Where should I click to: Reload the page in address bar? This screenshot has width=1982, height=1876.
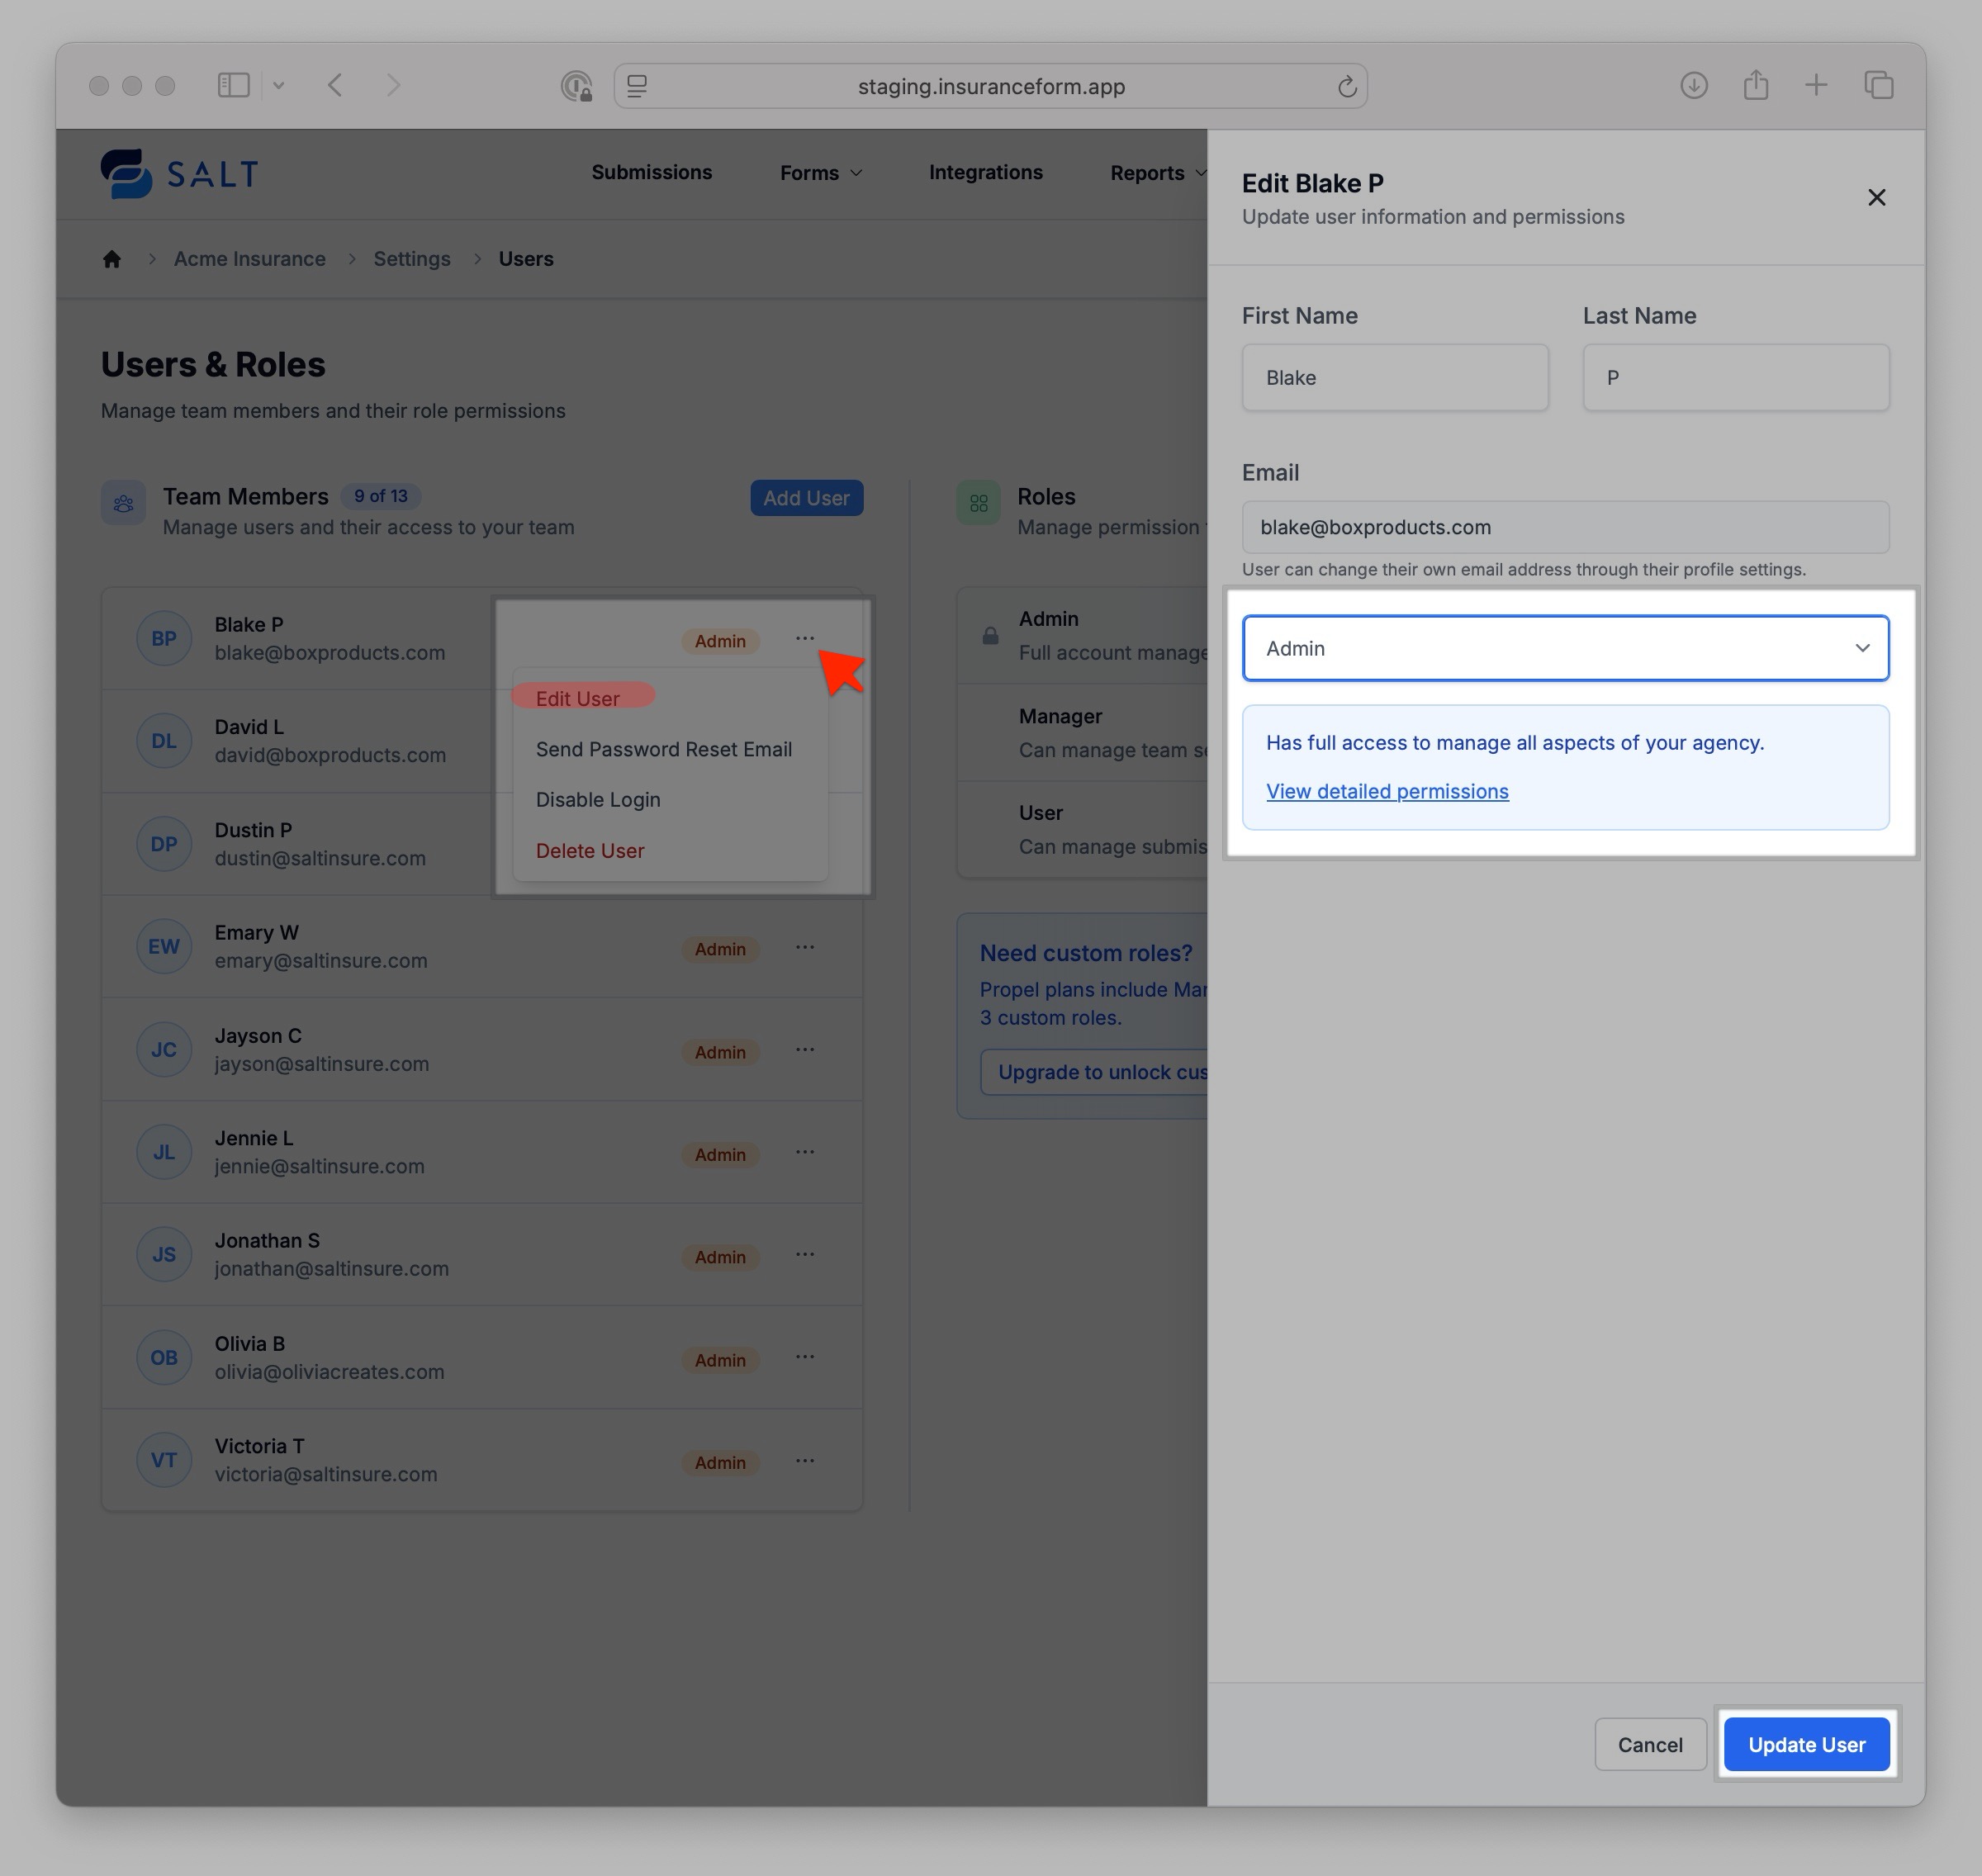(x=1346, y=87)
